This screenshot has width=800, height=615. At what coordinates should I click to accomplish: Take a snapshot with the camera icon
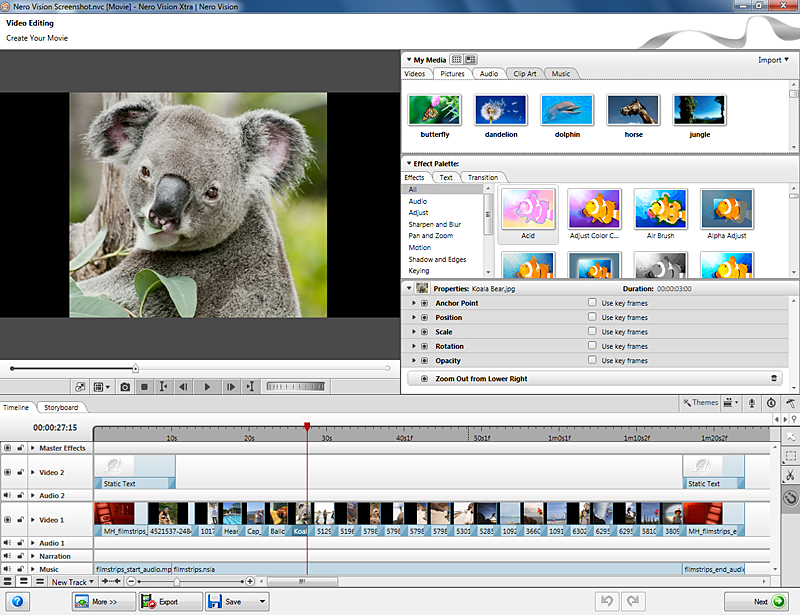click(x=125, y=386)
